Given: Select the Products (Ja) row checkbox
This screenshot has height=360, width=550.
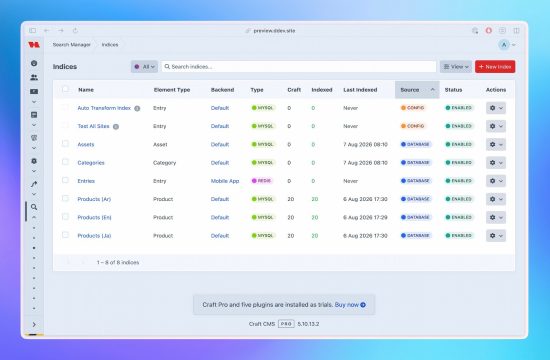Looking at the screenshot, I should [x=65, y=235].
